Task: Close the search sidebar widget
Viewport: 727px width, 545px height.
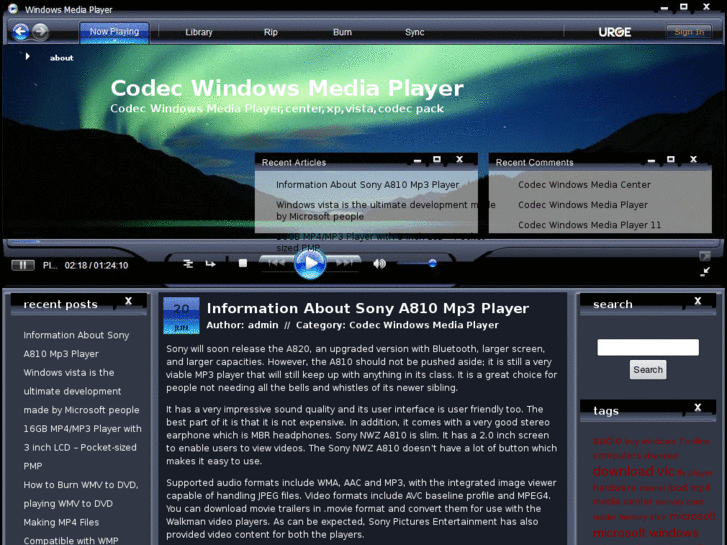Action: tap(697, 301)
